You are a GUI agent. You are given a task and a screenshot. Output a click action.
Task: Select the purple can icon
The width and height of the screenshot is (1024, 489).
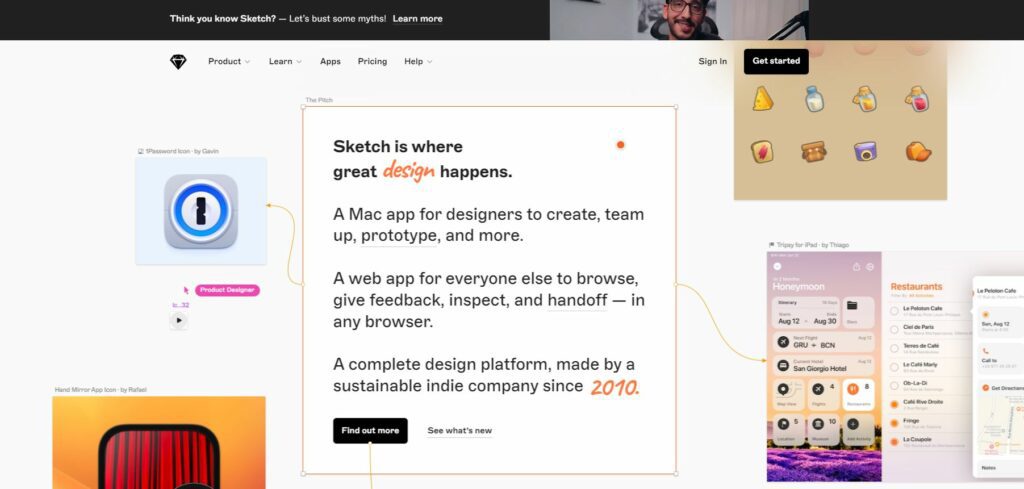pyautogui.click(x=865, y=151)
